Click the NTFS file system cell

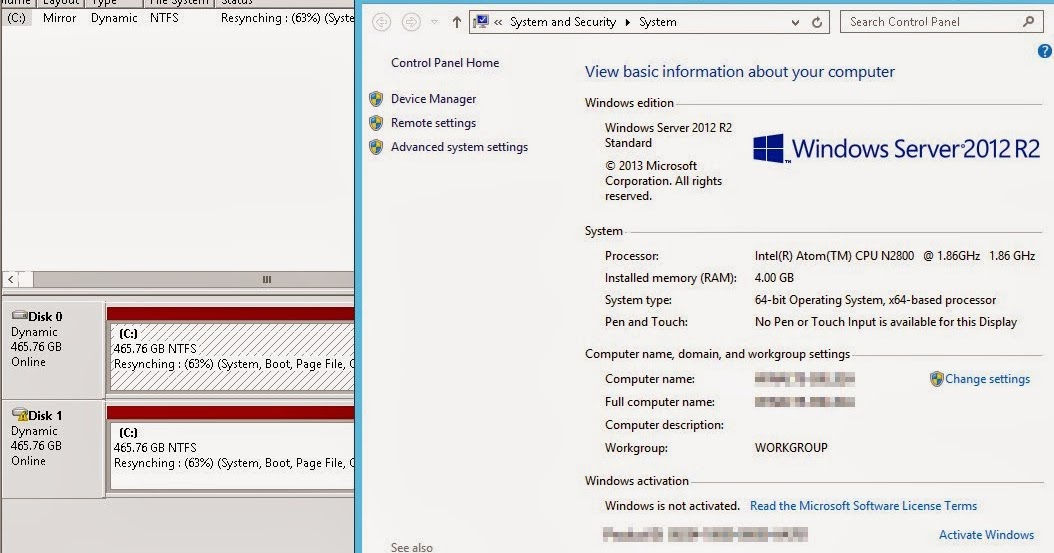coord(164,18)
